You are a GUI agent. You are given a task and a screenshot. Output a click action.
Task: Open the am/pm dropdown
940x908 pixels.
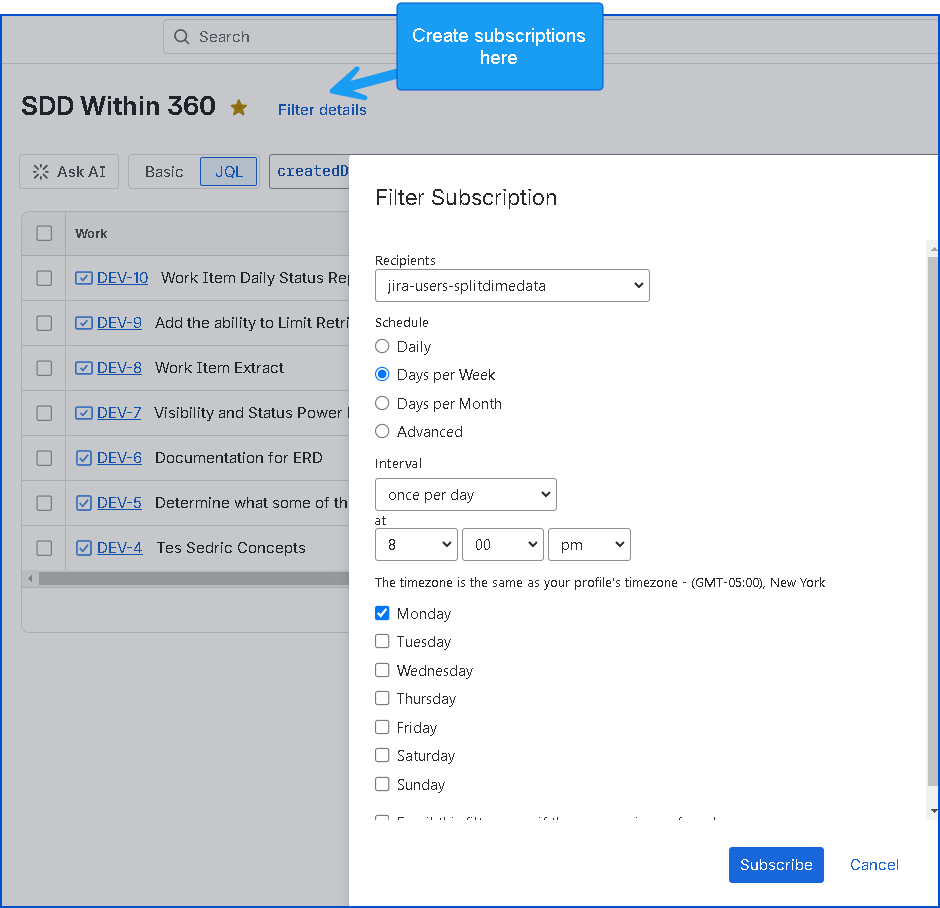(x=589, y=544)
